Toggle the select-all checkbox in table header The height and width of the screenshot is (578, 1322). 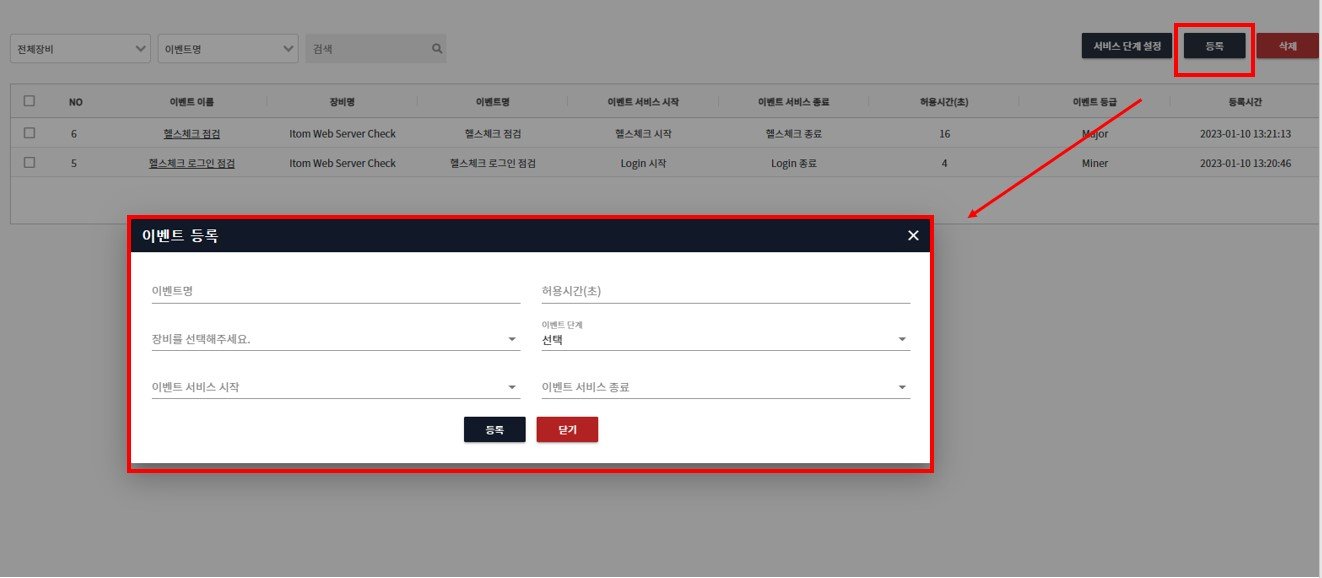29,101
